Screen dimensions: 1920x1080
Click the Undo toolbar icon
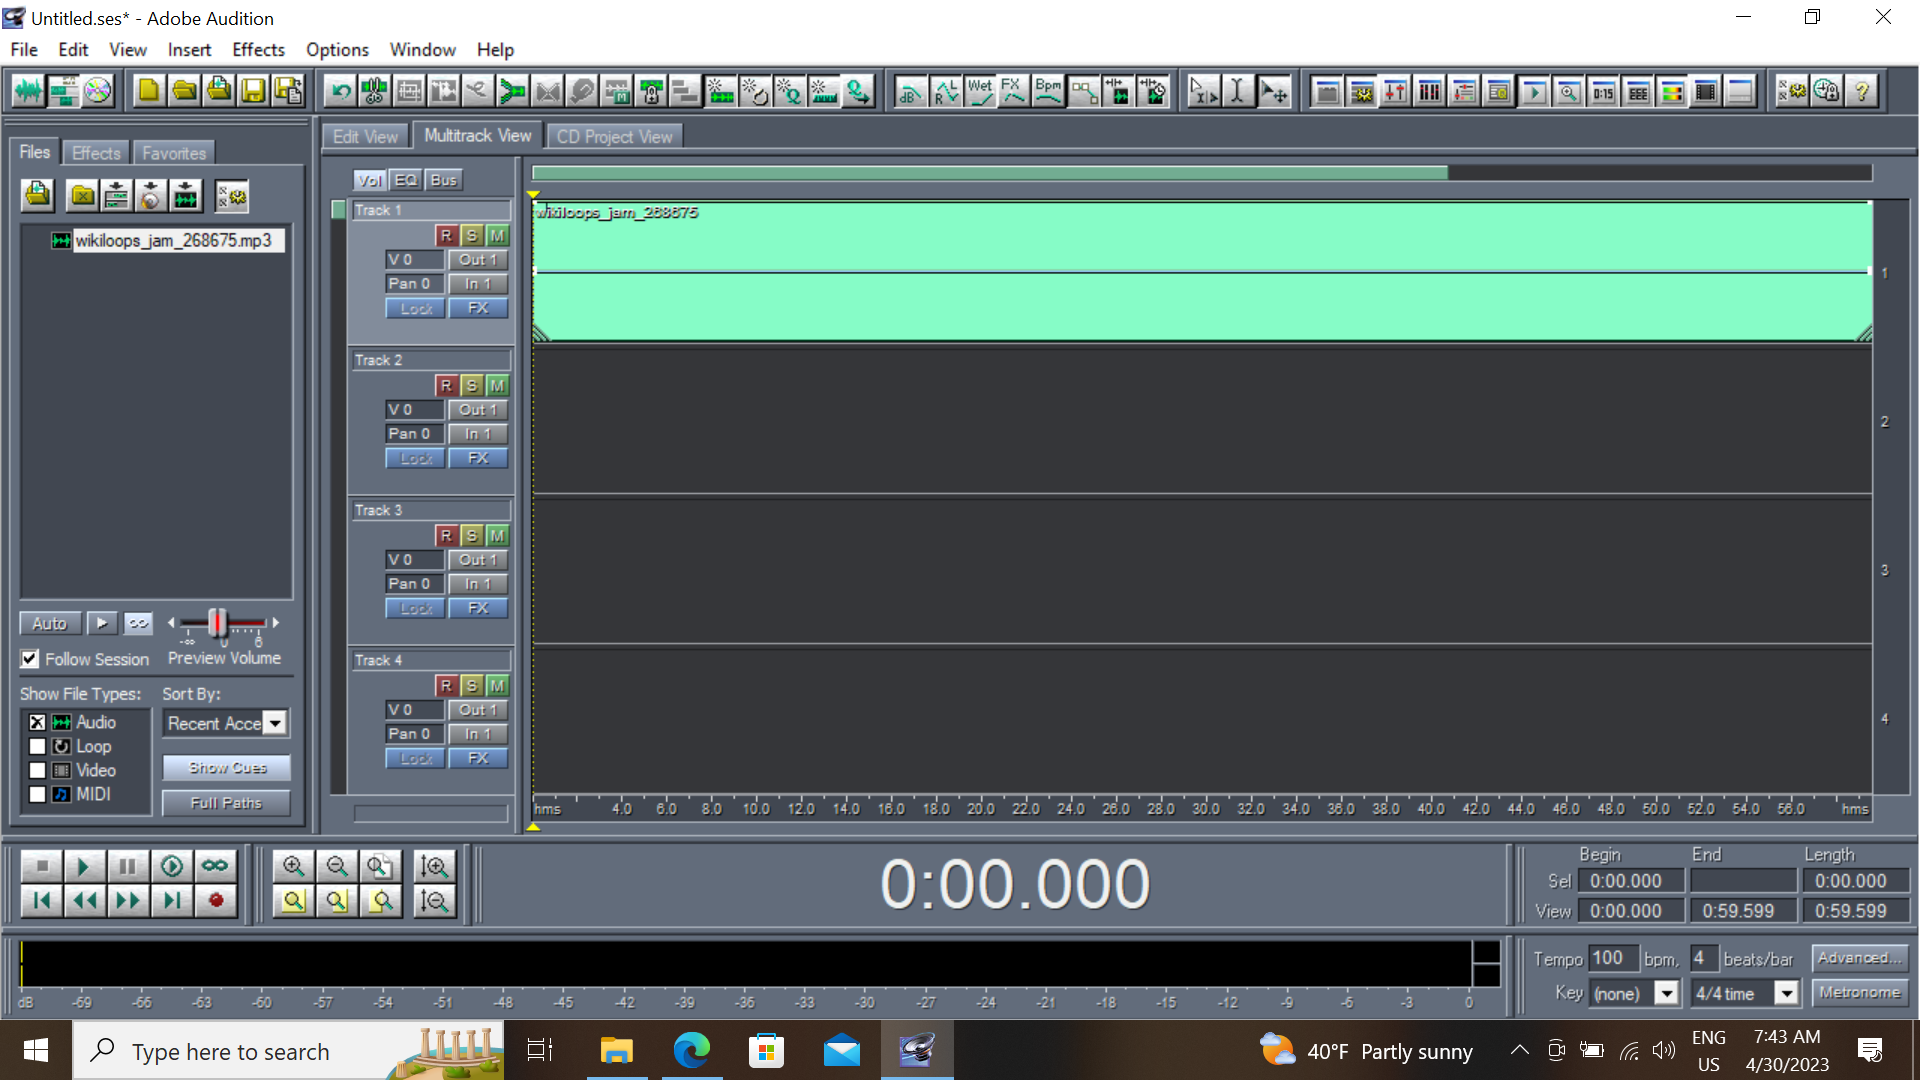(x=341, y=92)
